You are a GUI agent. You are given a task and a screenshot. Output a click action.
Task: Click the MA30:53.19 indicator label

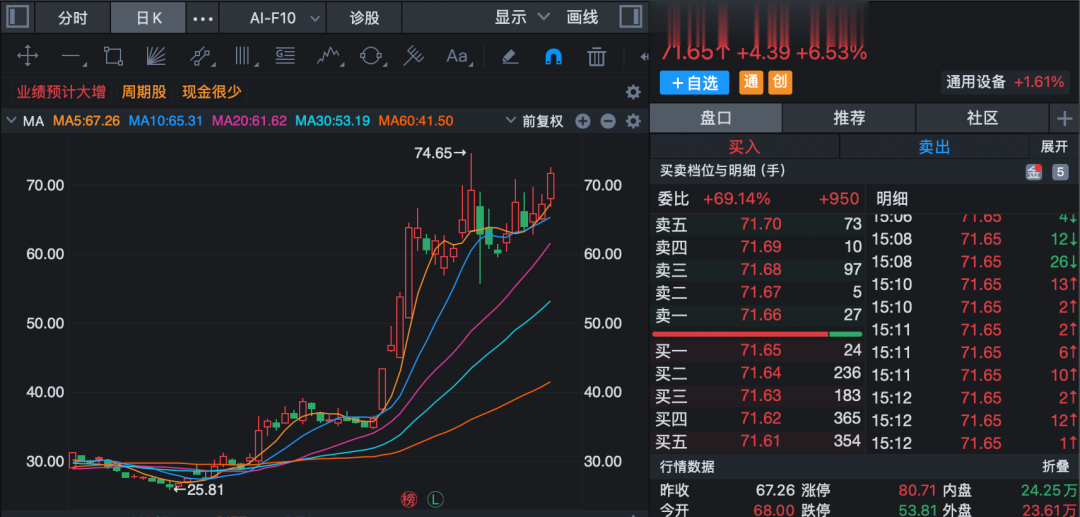[x=333, y=122]
